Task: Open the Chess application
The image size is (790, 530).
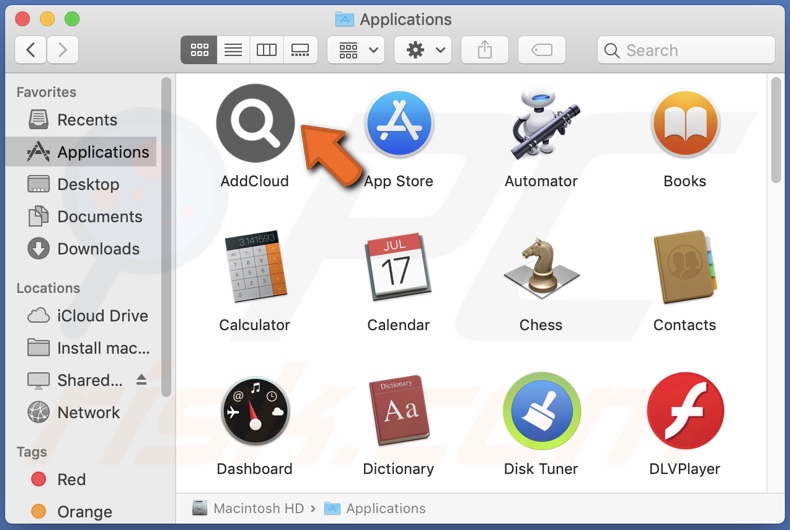Action: pyautogui.click(x=541, y=268)
